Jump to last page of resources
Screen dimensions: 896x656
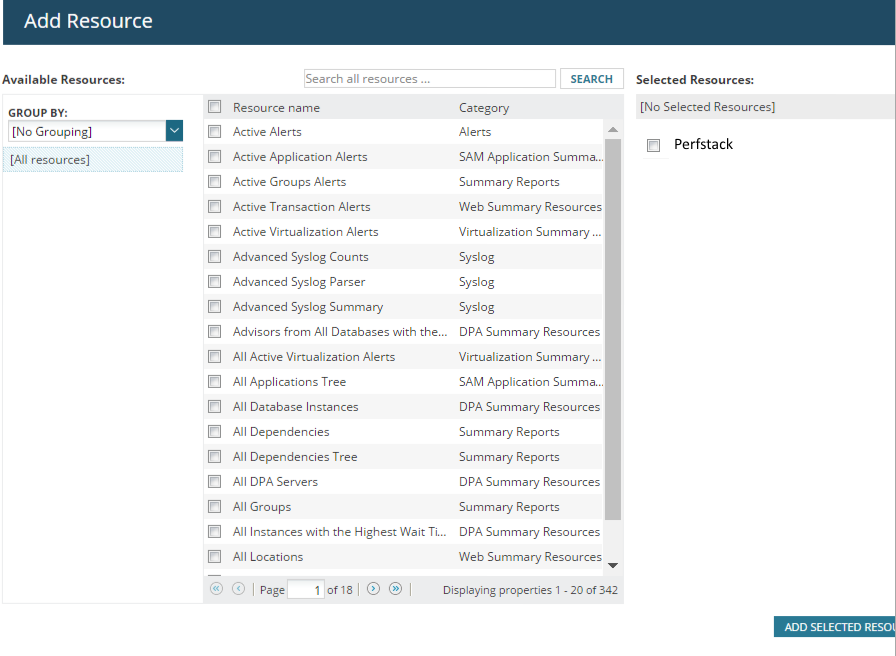[395, 589]
